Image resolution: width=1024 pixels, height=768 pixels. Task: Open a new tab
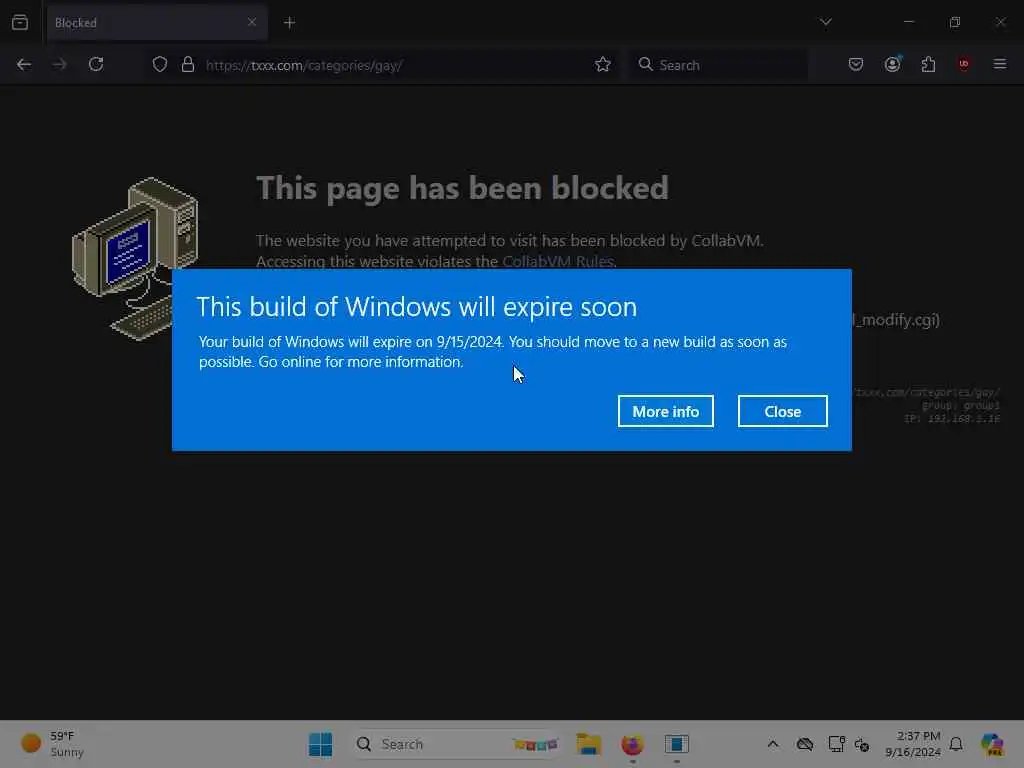pyautogui.click(x=290, y=23)
